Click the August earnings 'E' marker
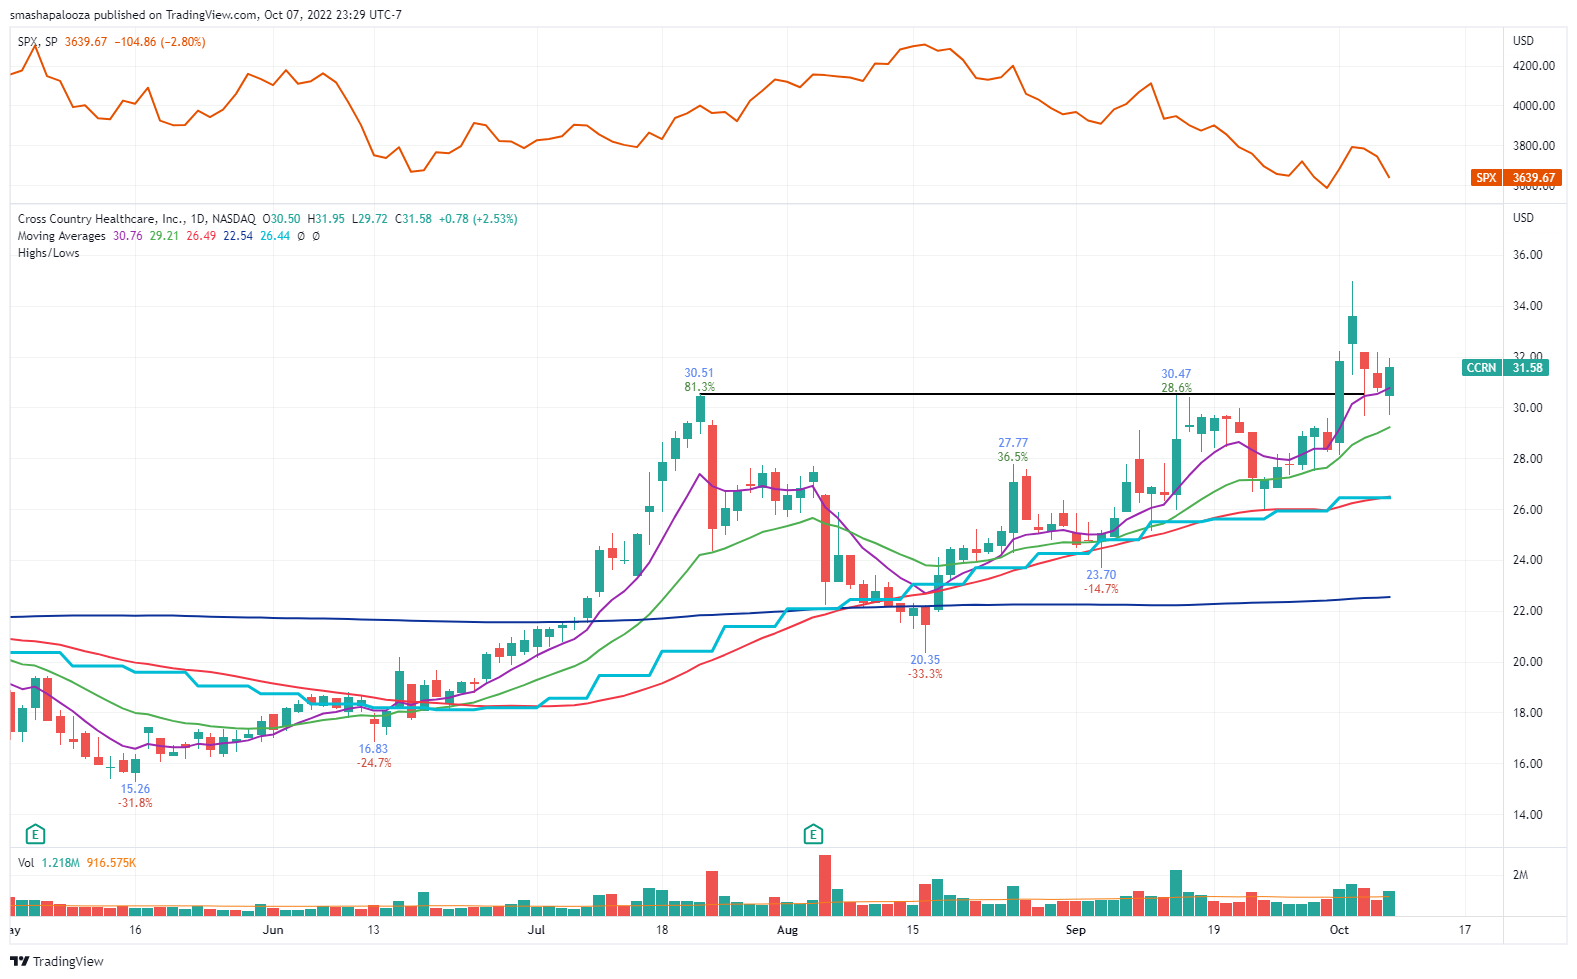This screenshot has width=1577, height=979. pos(813,834)
